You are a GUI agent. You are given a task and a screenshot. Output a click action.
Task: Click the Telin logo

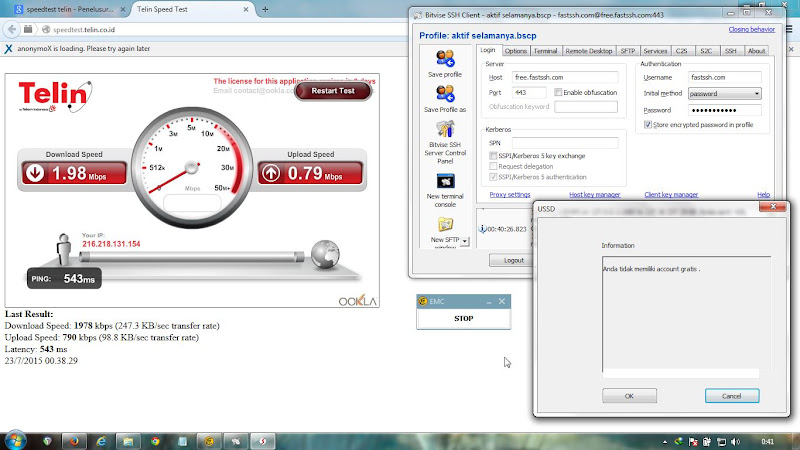[x=54, y=96]
